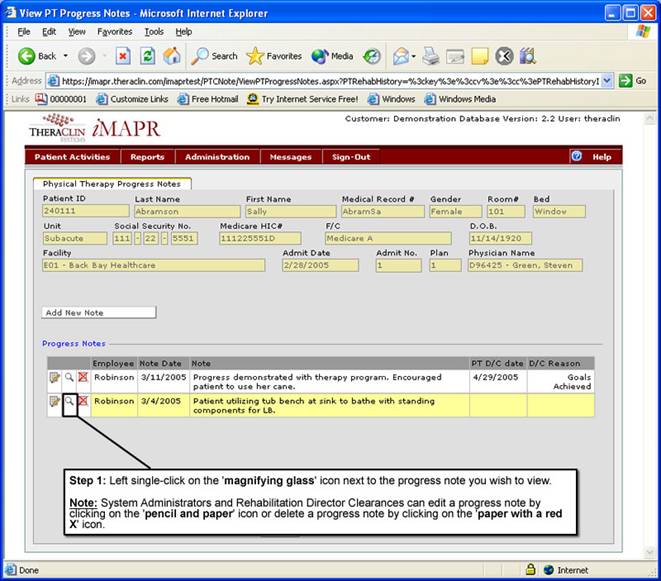The image size is (661, 581).
Task: Edit the 3/4/2005 progress note
Action: click(54, 402)
